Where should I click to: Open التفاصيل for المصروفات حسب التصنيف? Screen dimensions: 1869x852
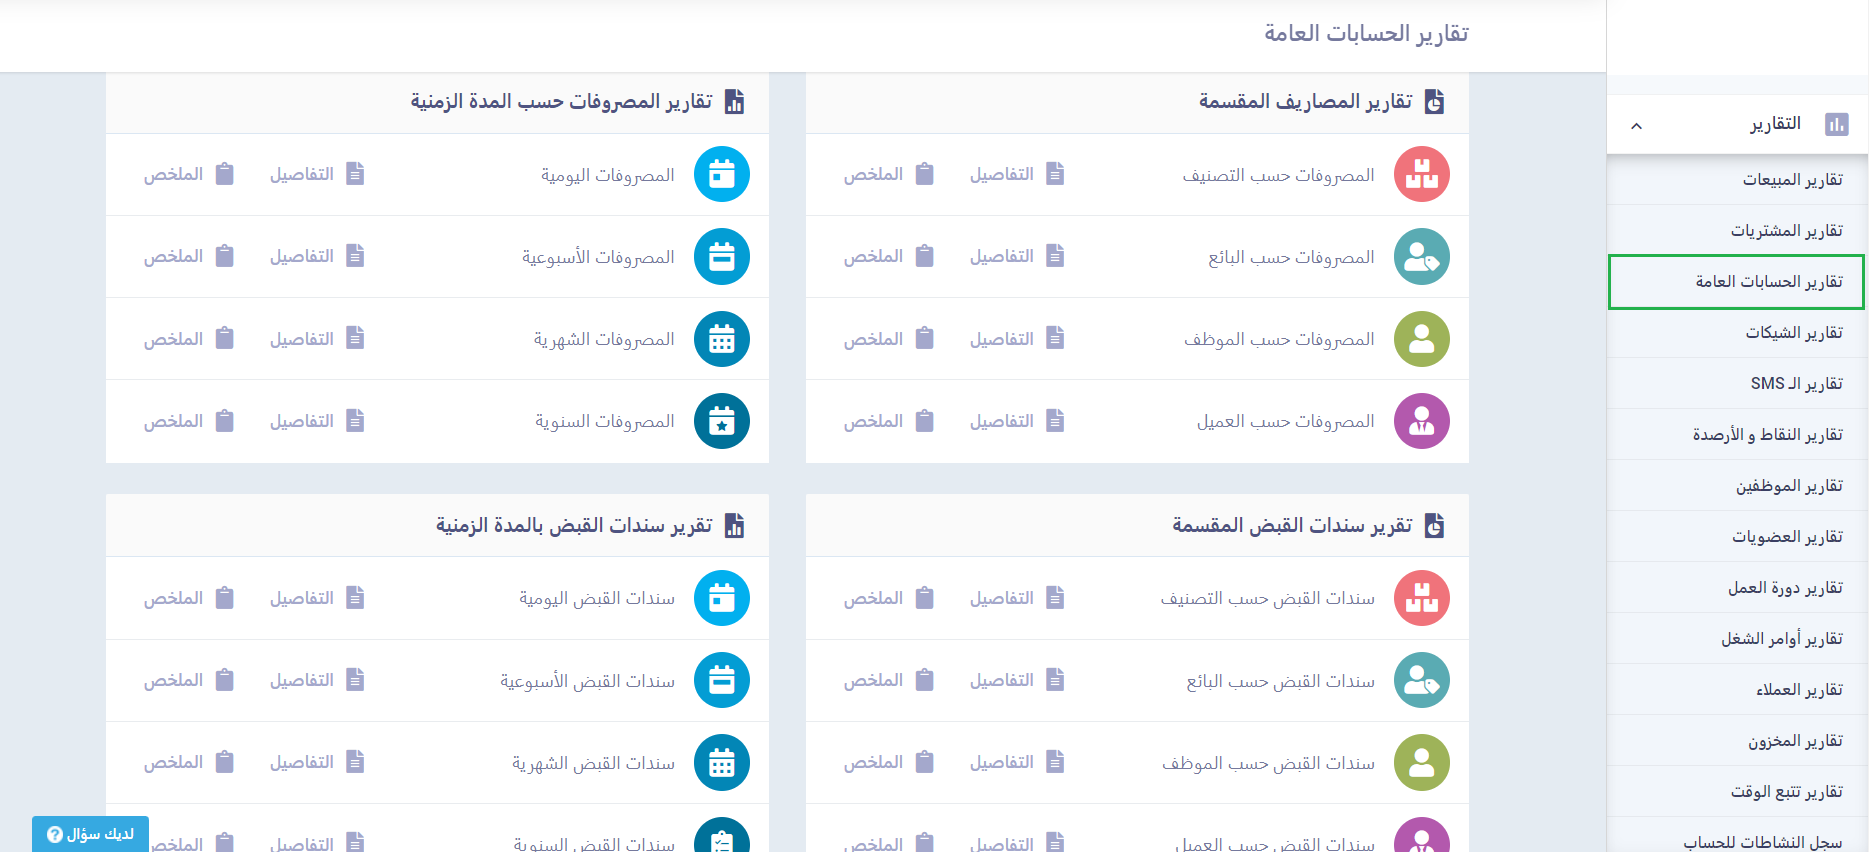pyautogui.click(x=1016, y=174)
